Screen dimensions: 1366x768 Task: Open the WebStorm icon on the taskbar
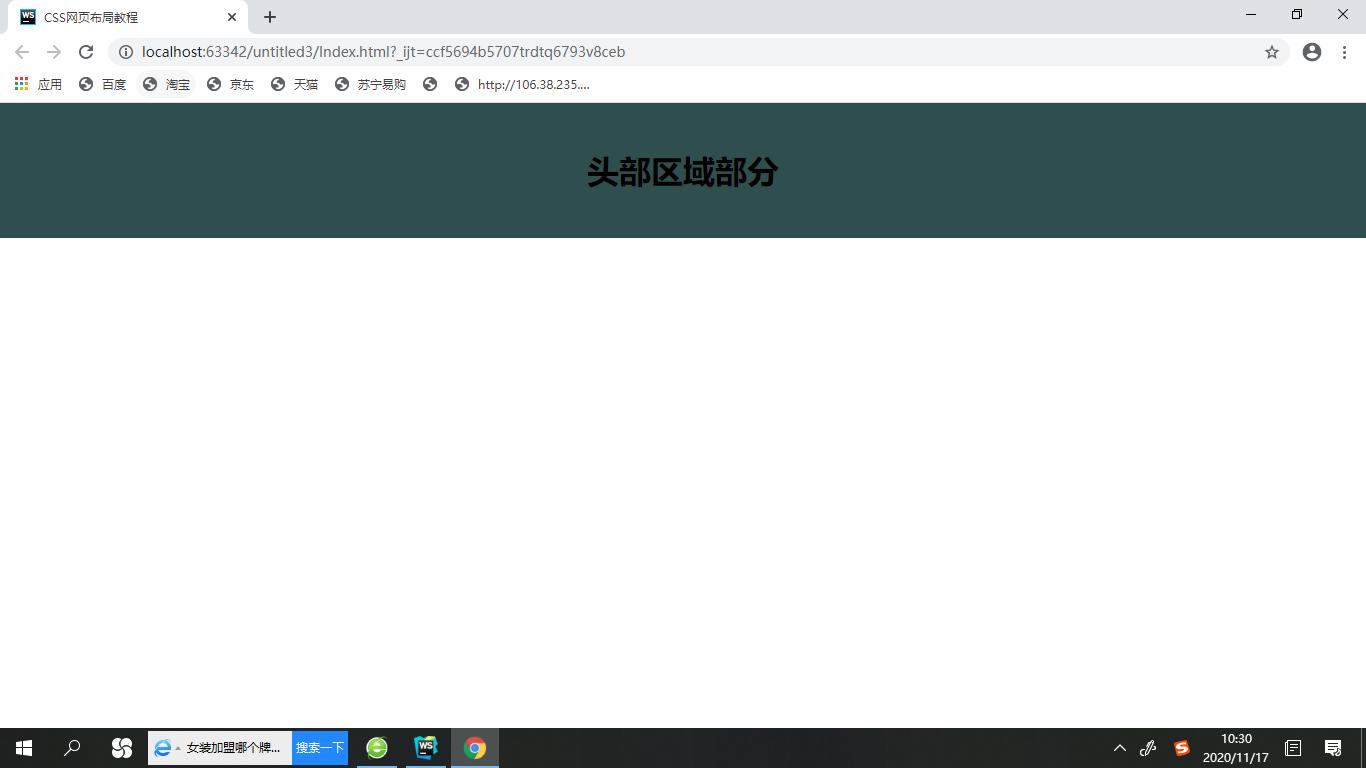[426, 747]
